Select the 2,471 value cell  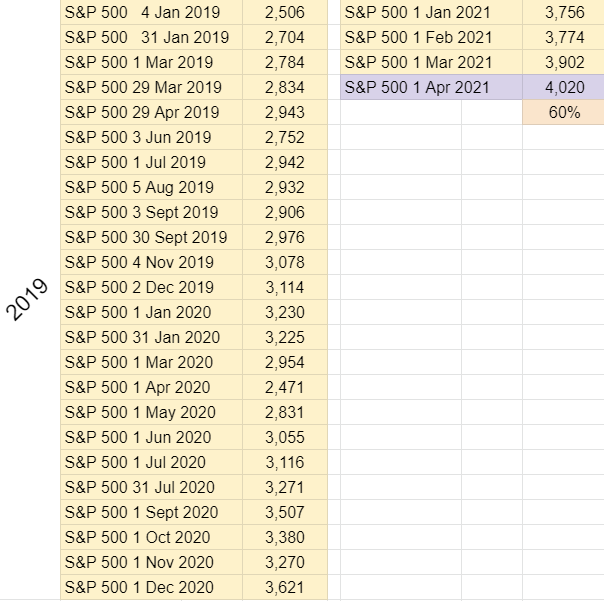[x=285, y=387]
